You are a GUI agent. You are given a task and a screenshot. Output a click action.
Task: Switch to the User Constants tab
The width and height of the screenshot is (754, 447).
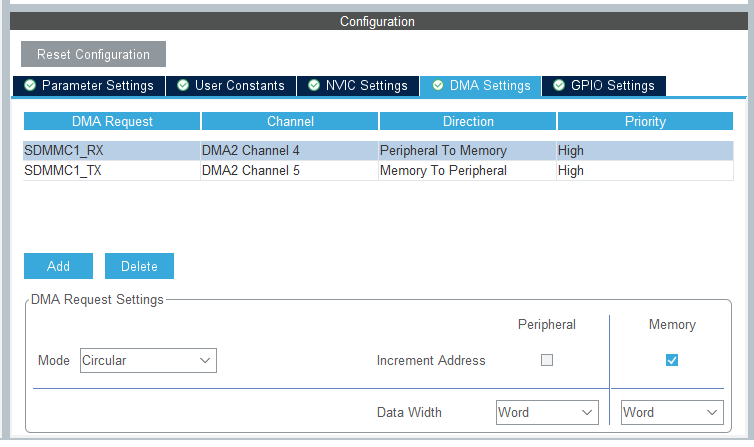click(x=231, y=86)
